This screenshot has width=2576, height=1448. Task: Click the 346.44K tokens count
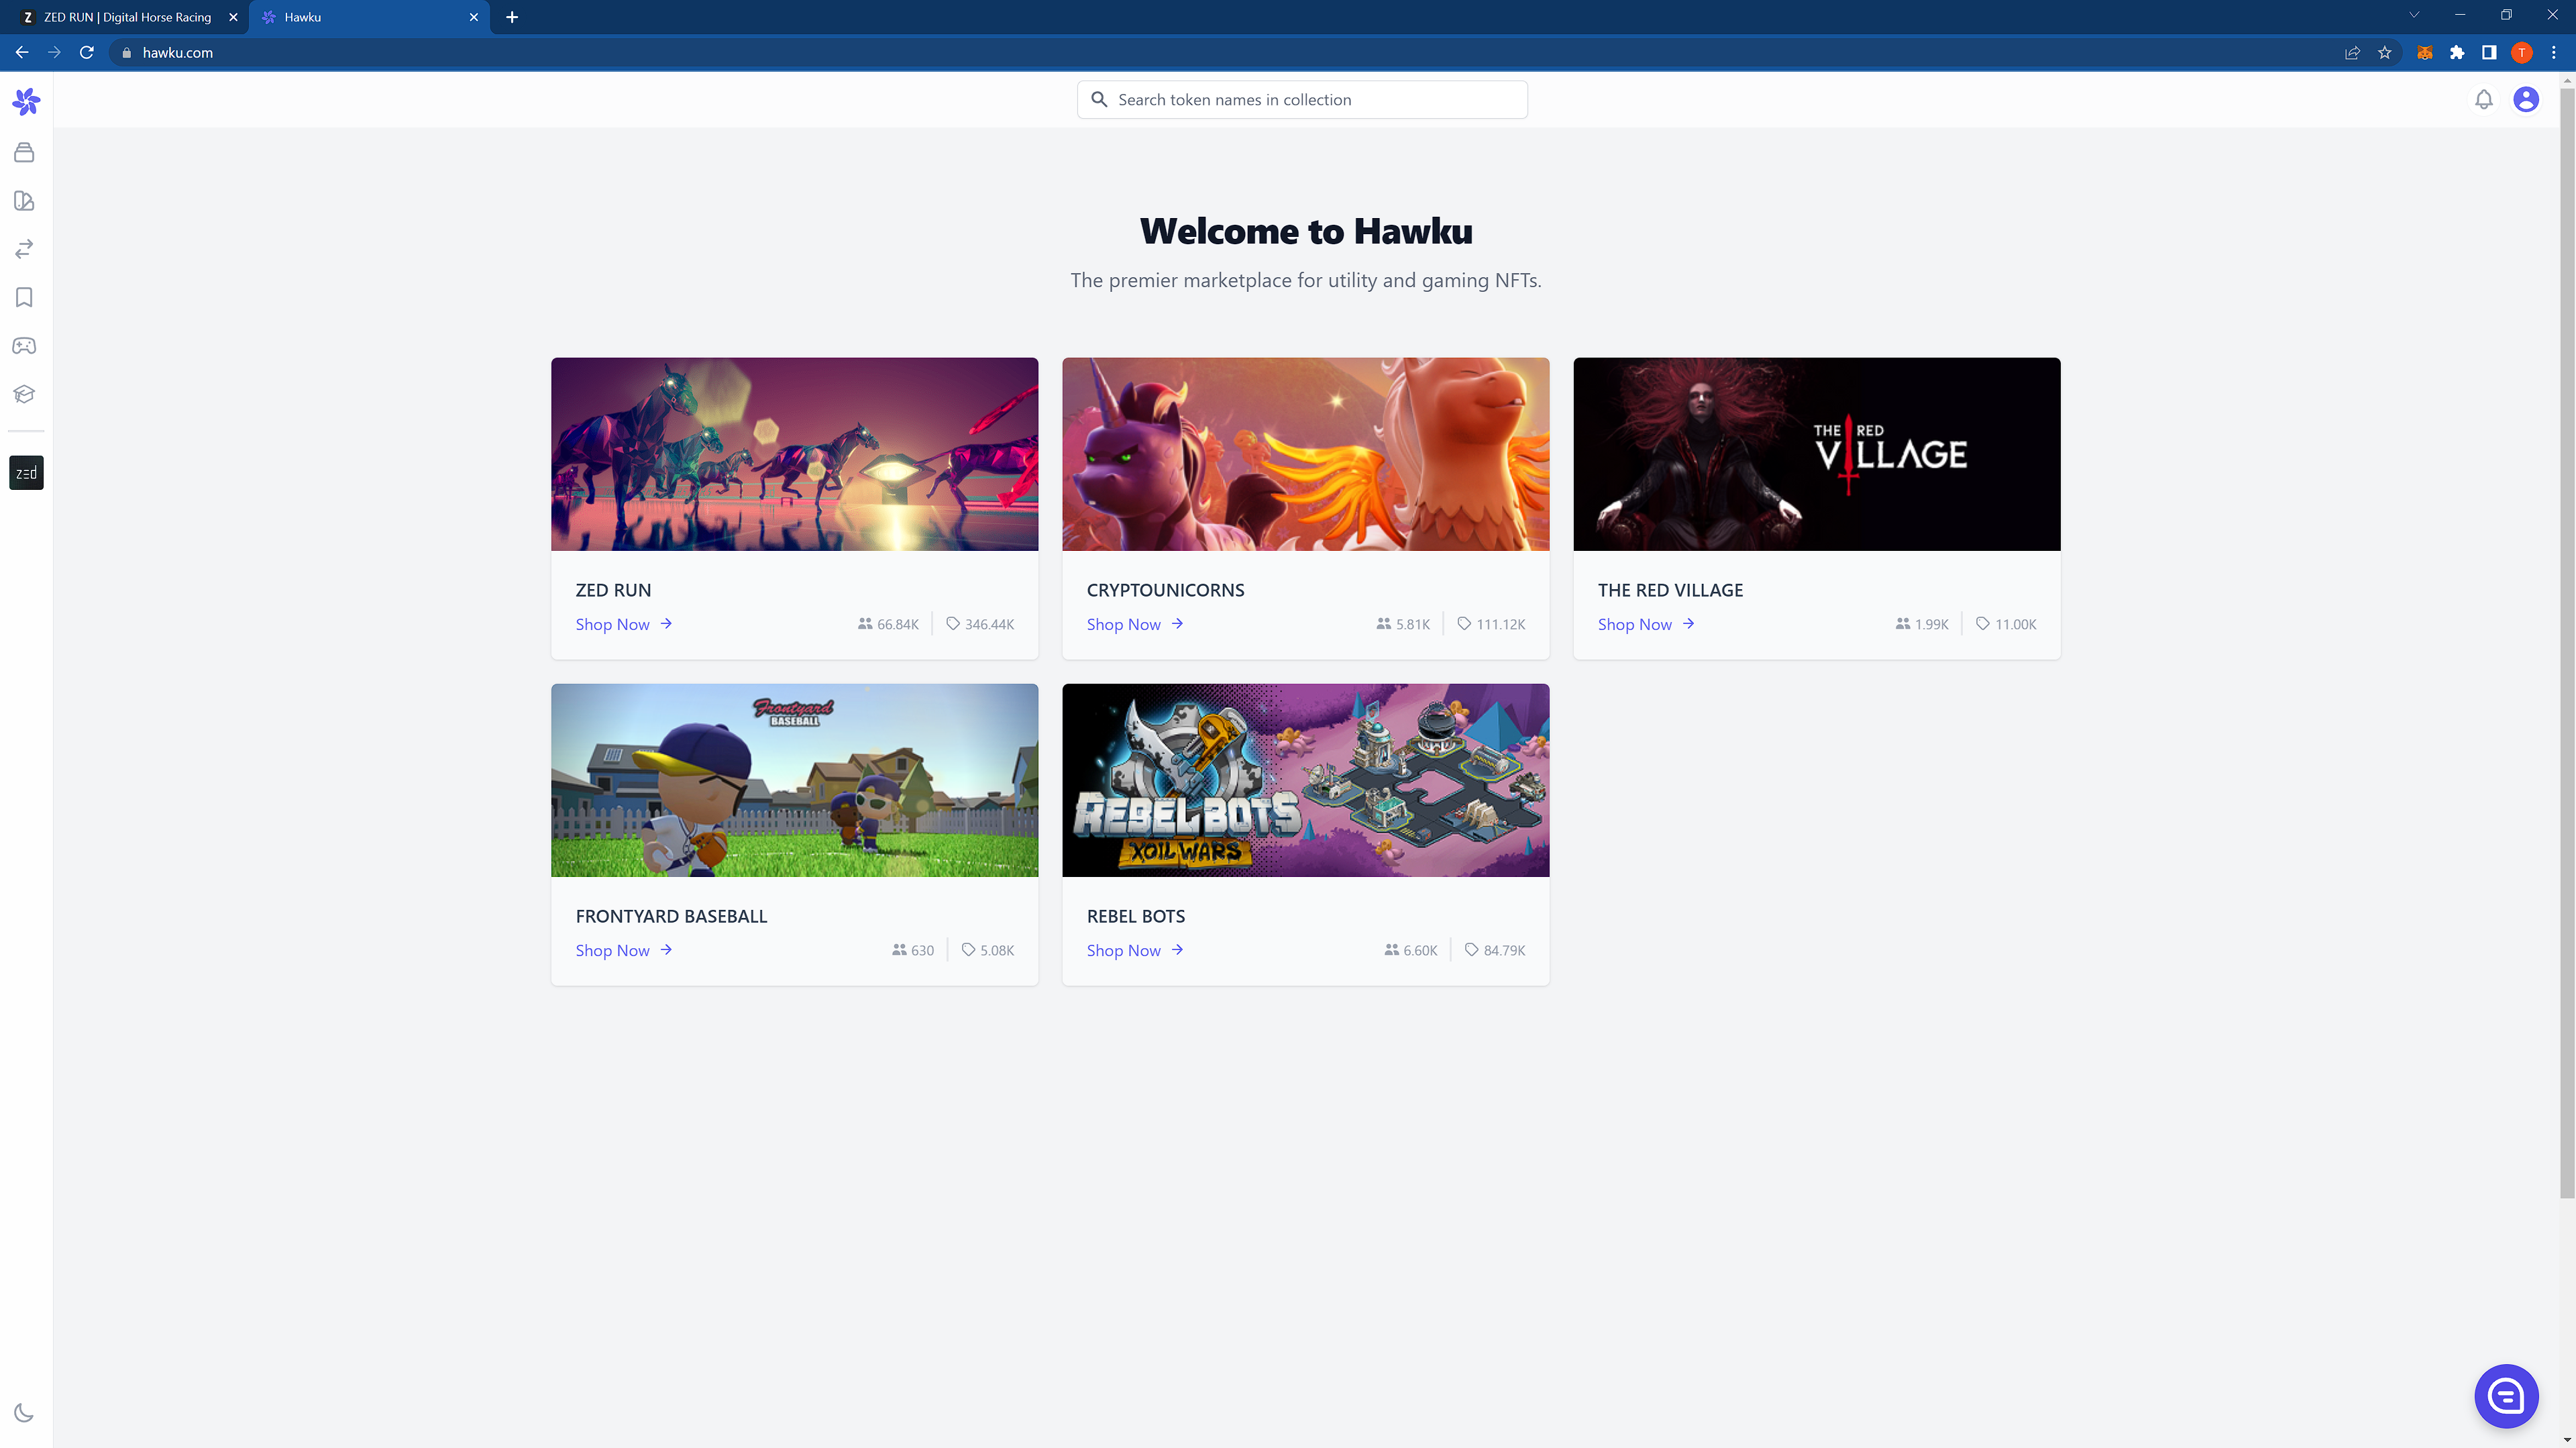click(980, 624)
